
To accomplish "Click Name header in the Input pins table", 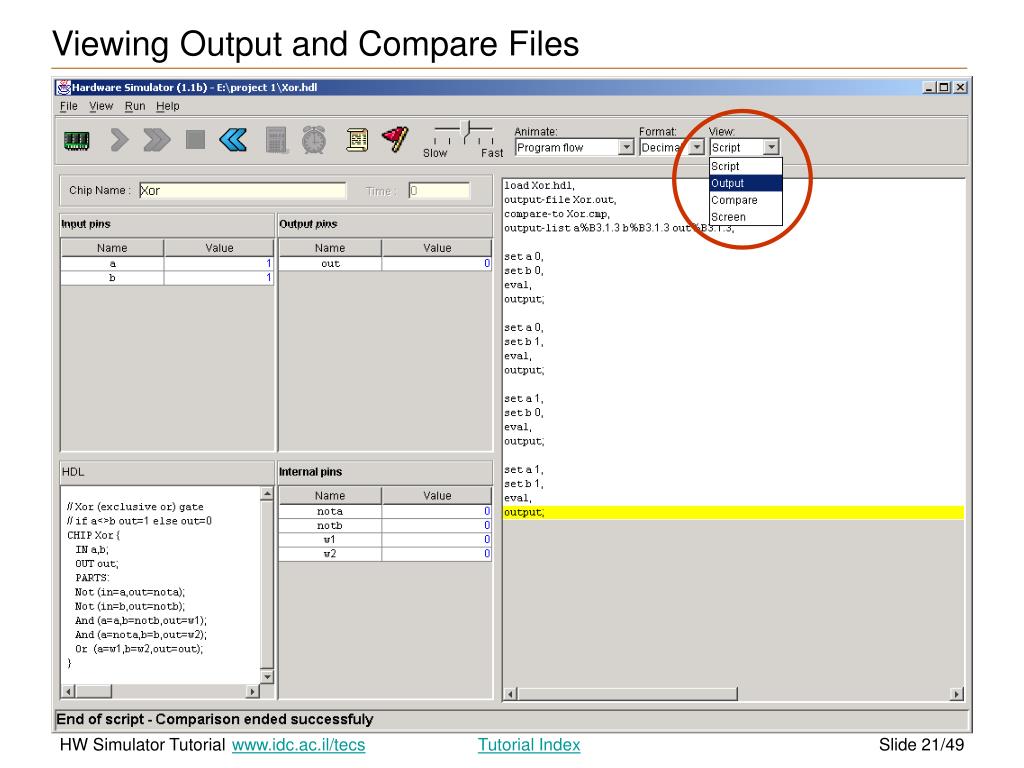I will pos(112,248).
